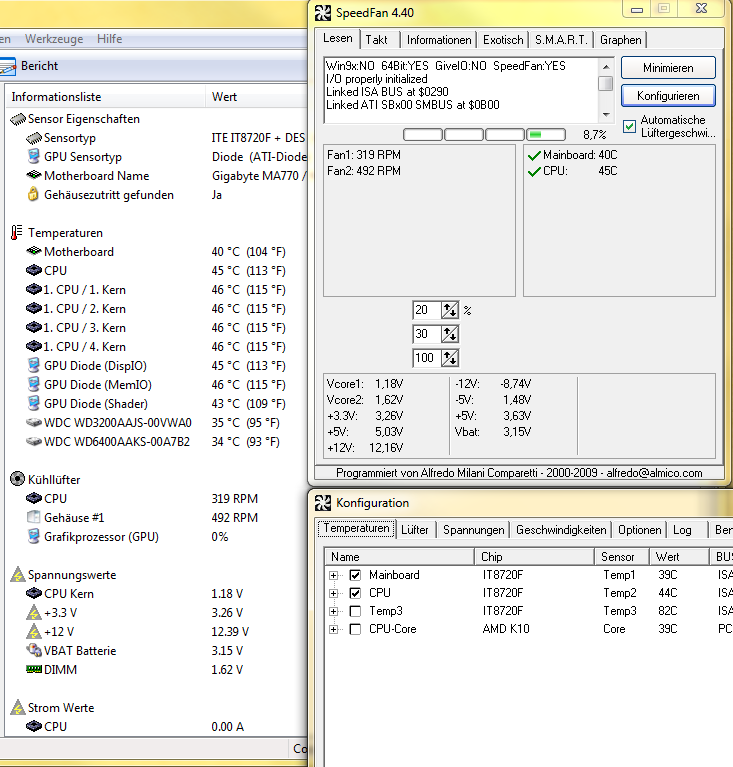This screenshot has height=767, width=733.
Task: Click the Informationsliste column header
Action: coord(105,97)
